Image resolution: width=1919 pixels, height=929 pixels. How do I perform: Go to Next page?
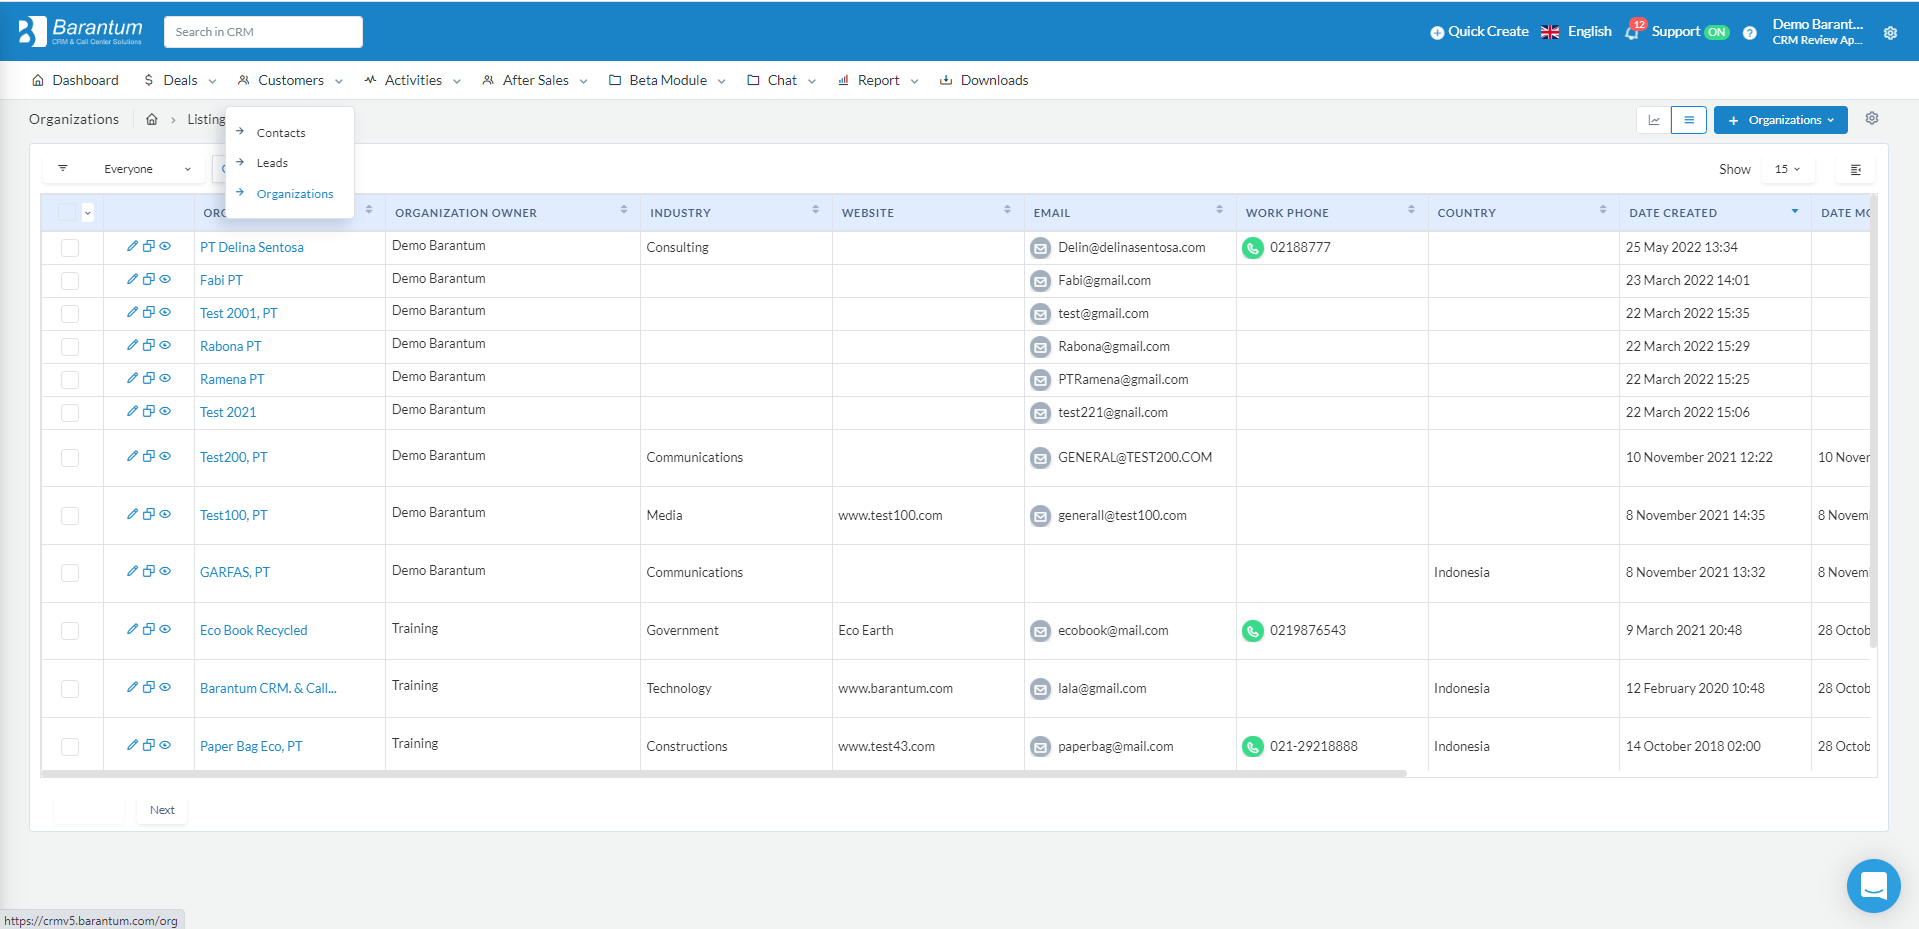162,810
